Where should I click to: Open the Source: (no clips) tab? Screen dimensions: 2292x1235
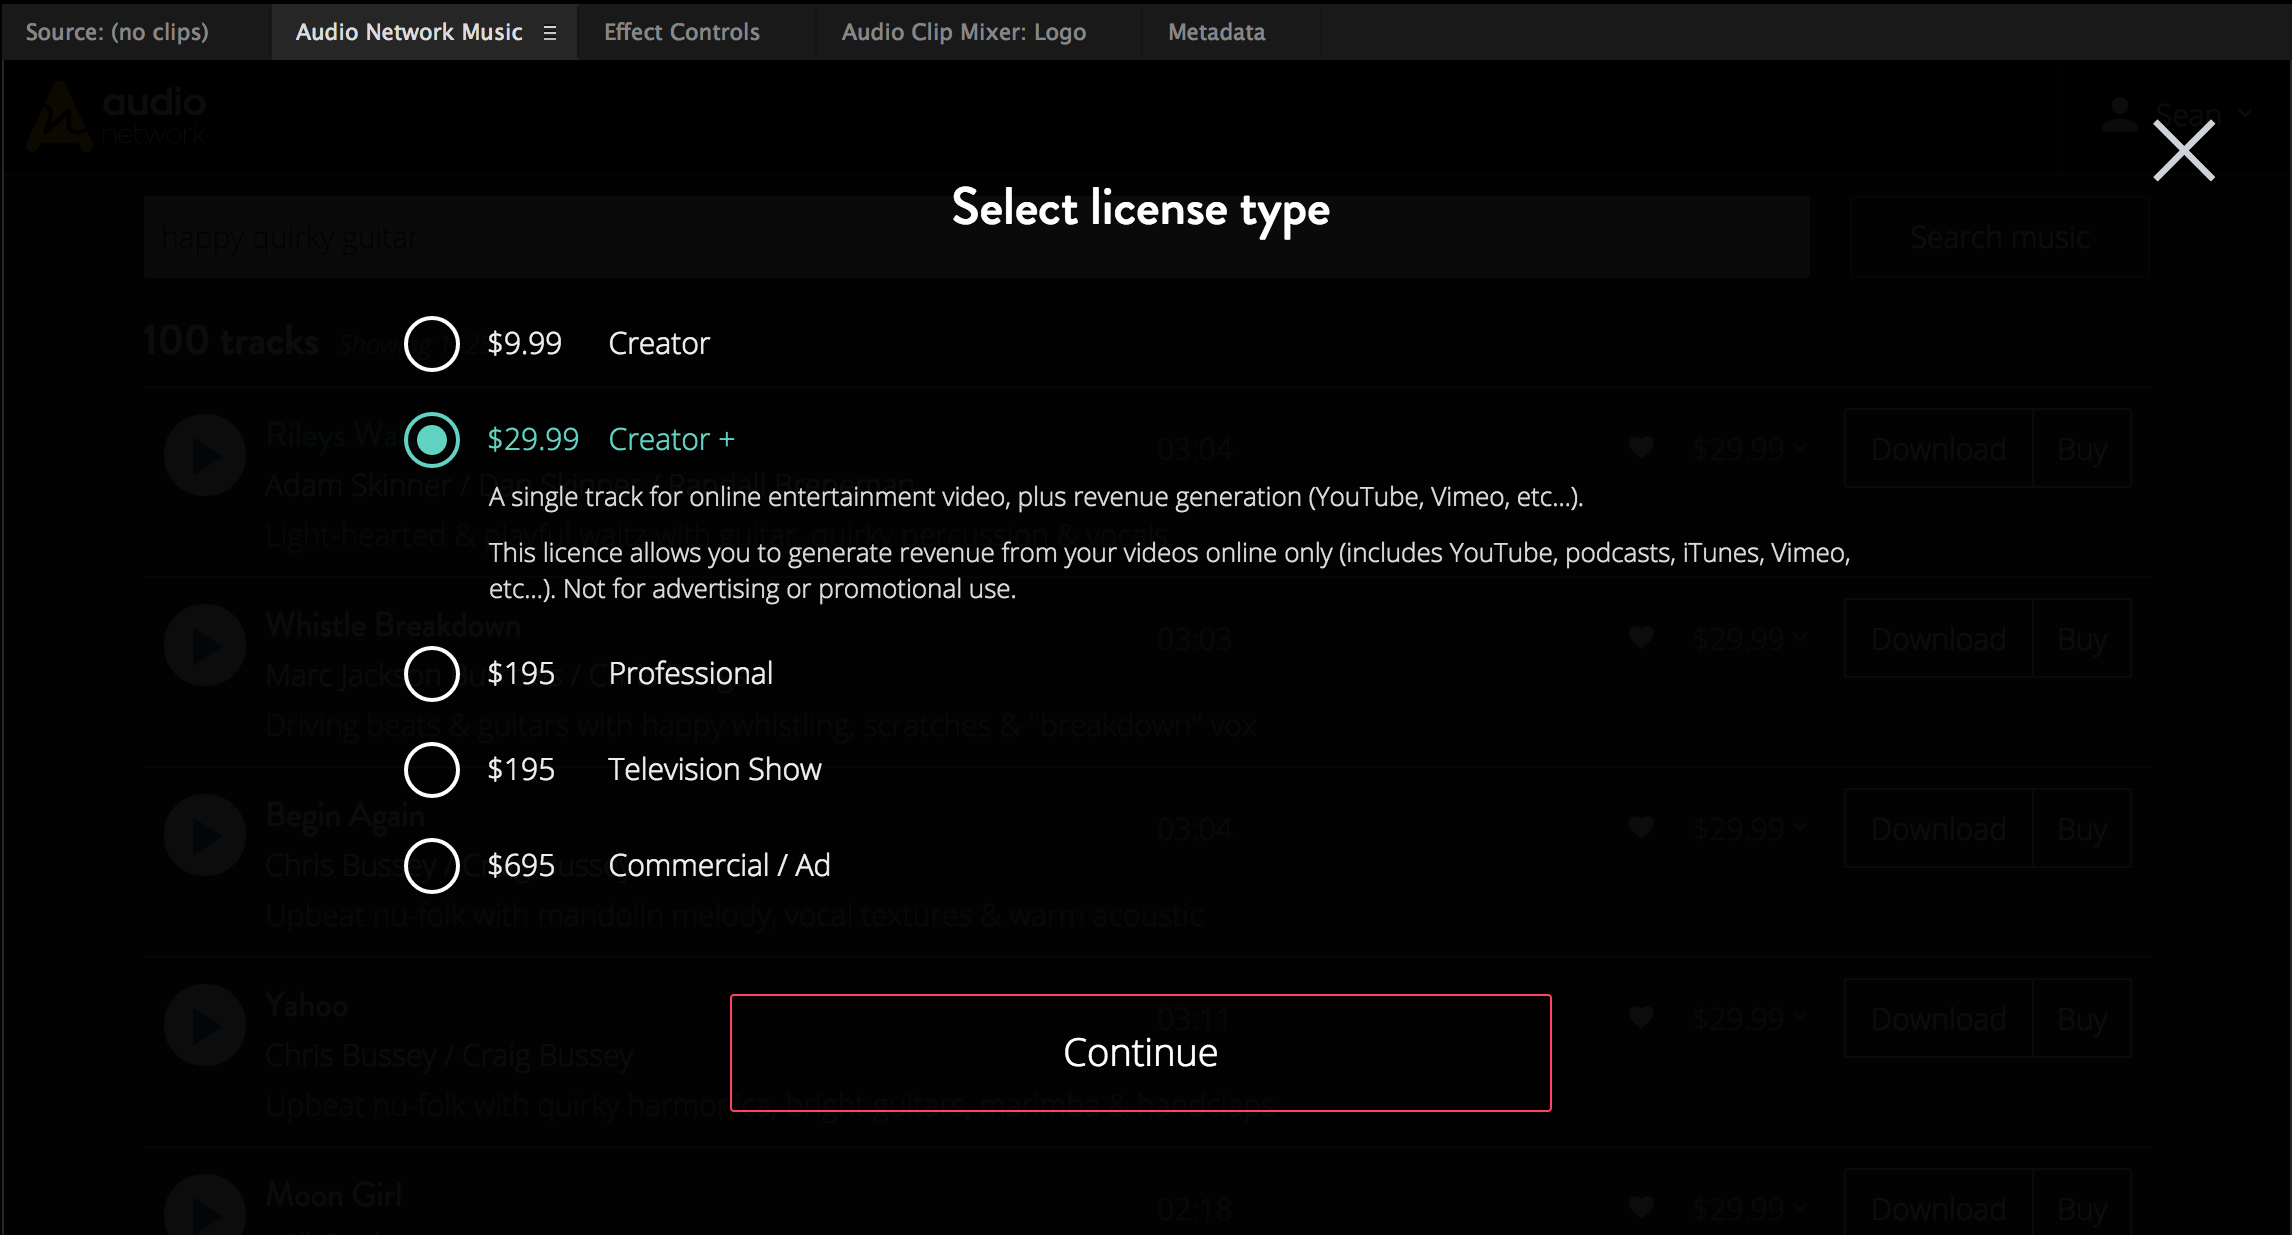click(117, 32)
